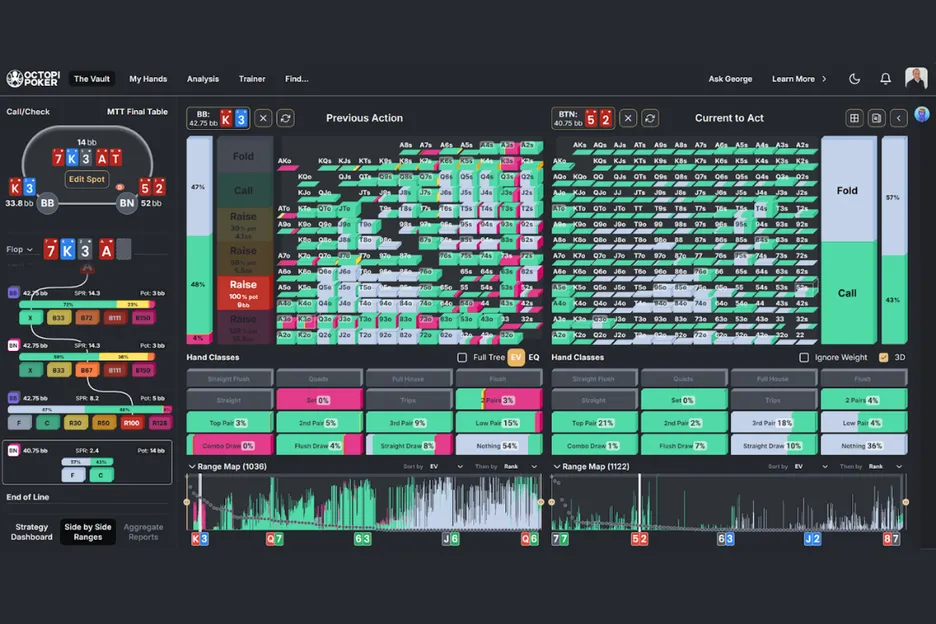Image resolution: width=936 pixels, height=624 pixels.
Task: Switch to the Strategy Dashboard tab
Action: 32,532
